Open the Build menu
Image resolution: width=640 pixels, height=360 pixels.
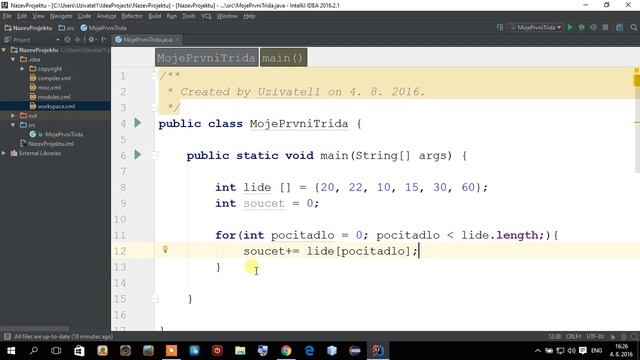click(154, 16)
